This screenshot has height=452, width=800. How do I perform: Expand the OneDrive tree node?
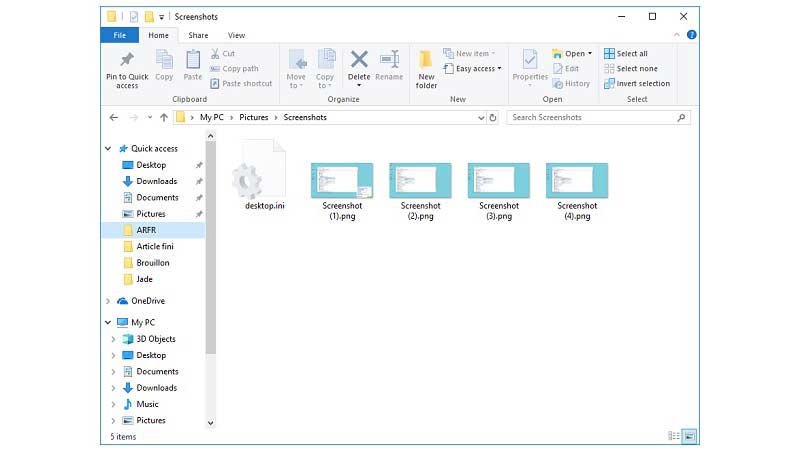click(x=109, y=301)
